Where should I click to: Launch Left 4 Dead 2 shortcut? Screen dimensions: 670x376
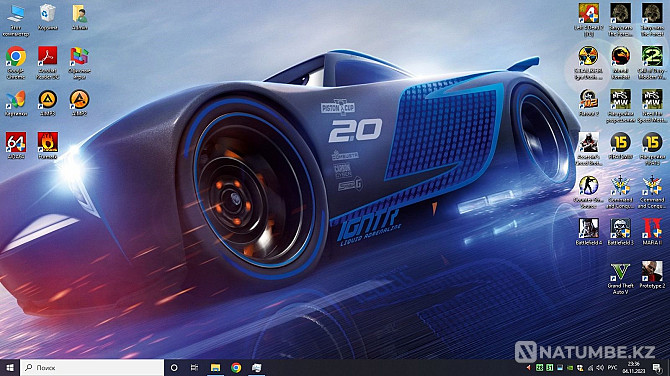click(588, 20)
